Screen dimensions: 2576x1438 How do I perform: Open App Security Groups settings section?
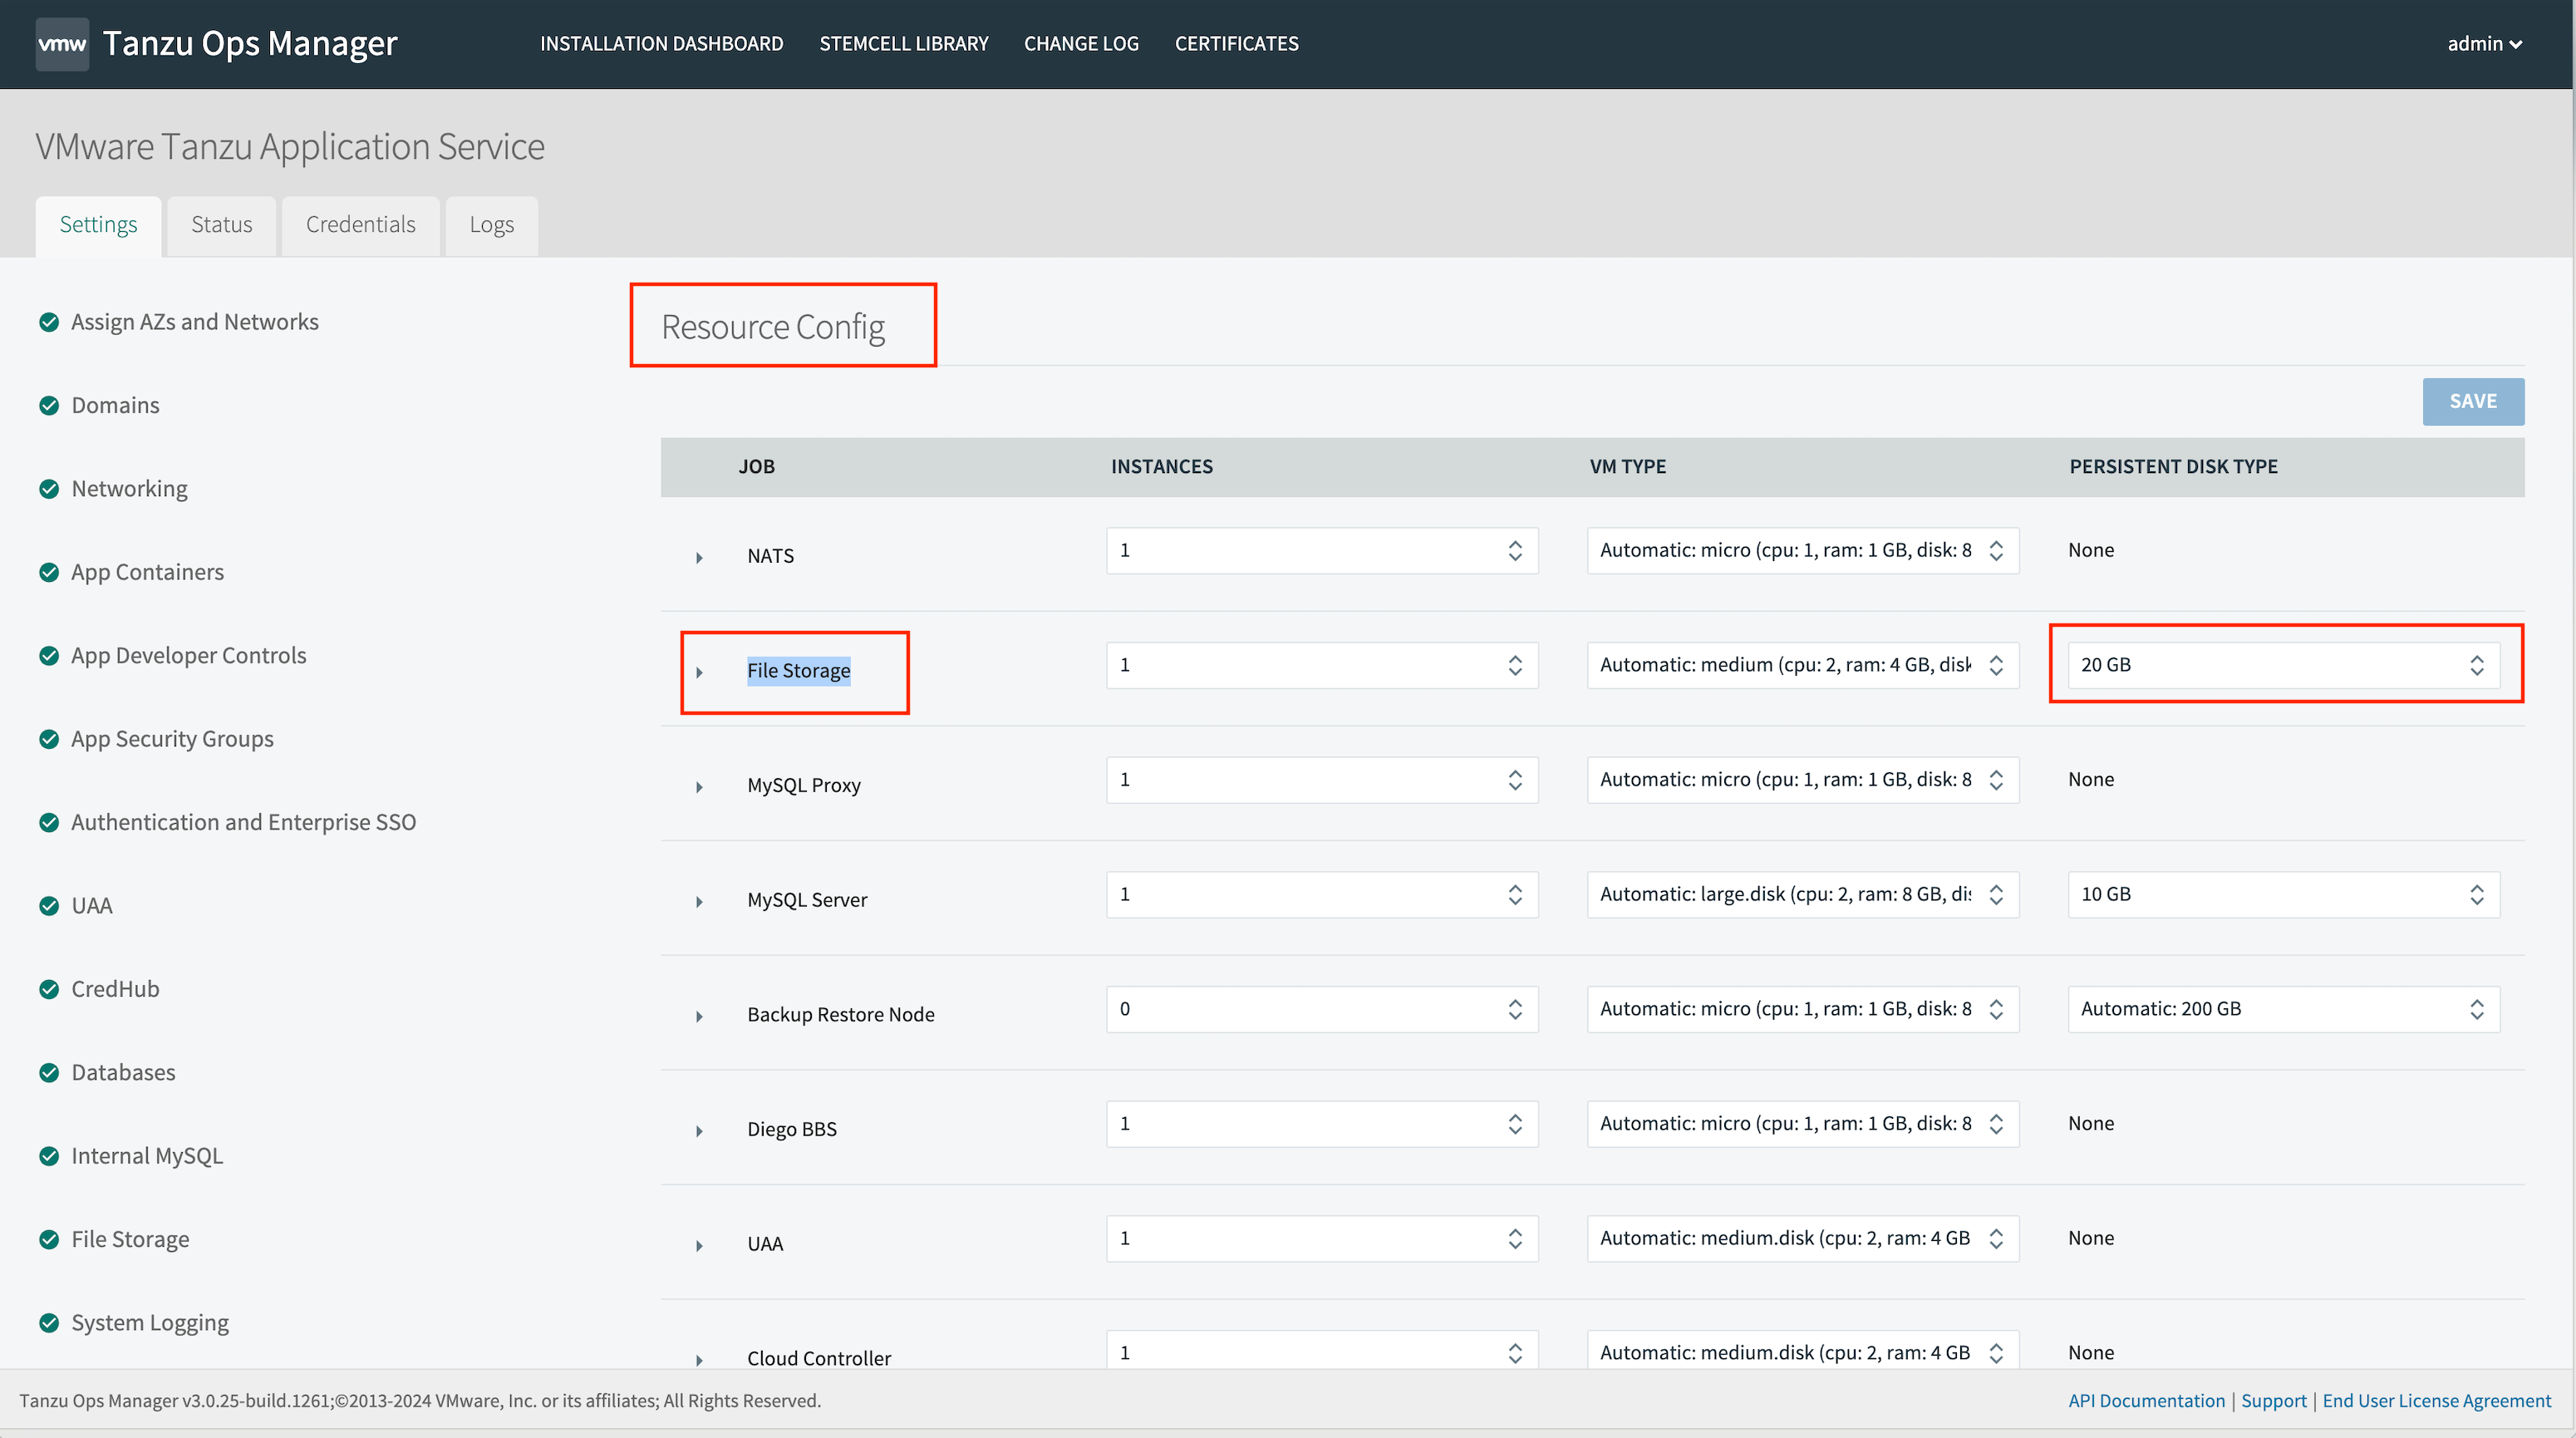point(172,738)
